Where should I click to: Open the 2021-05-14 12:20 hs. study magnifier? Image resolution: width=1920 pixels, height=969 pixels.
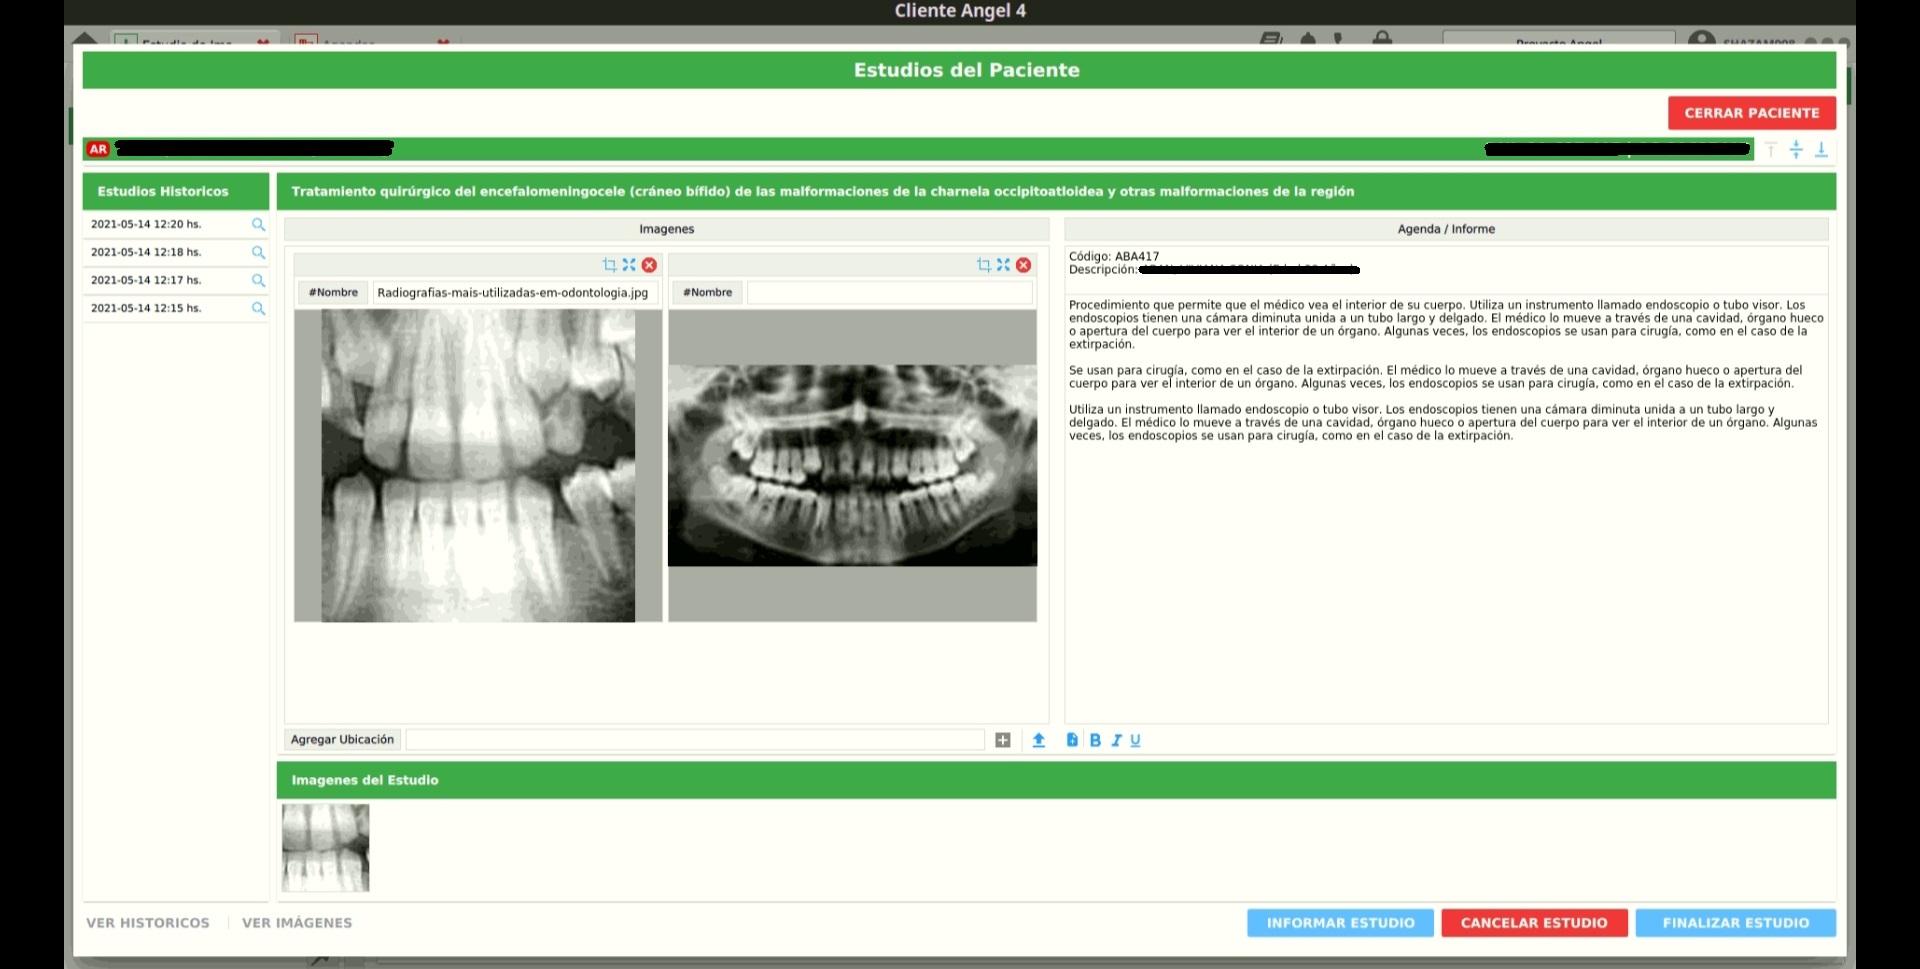coord(258,225)
